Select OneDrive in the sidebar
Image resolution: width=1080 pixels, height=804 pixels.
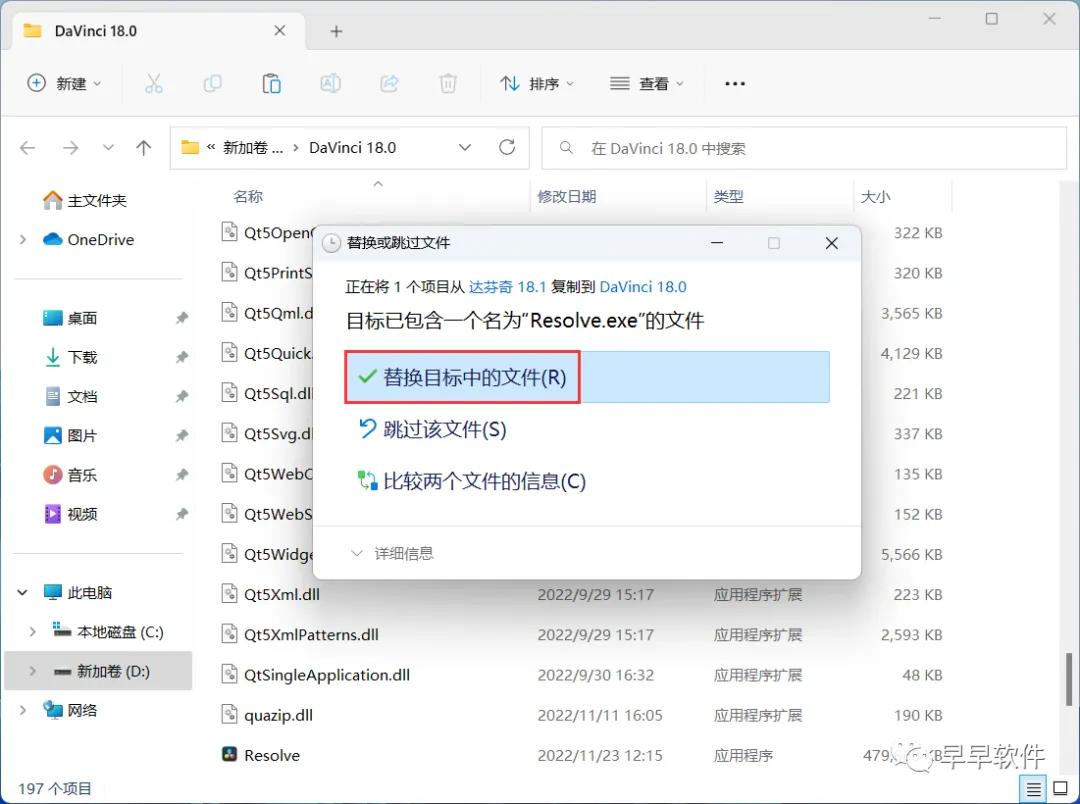pos(88,240)
